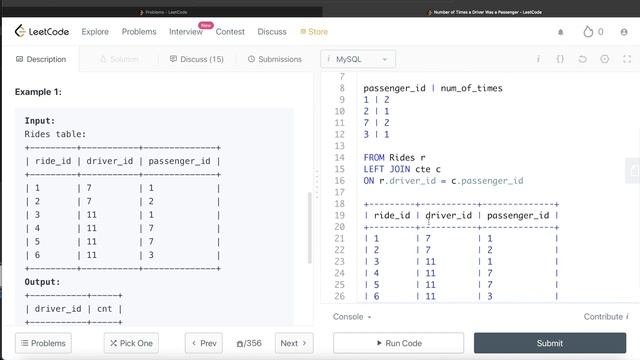The height and width of the screenshot is (360, 640).
Task: Click the Store bag icon
Action: [303, 31]
